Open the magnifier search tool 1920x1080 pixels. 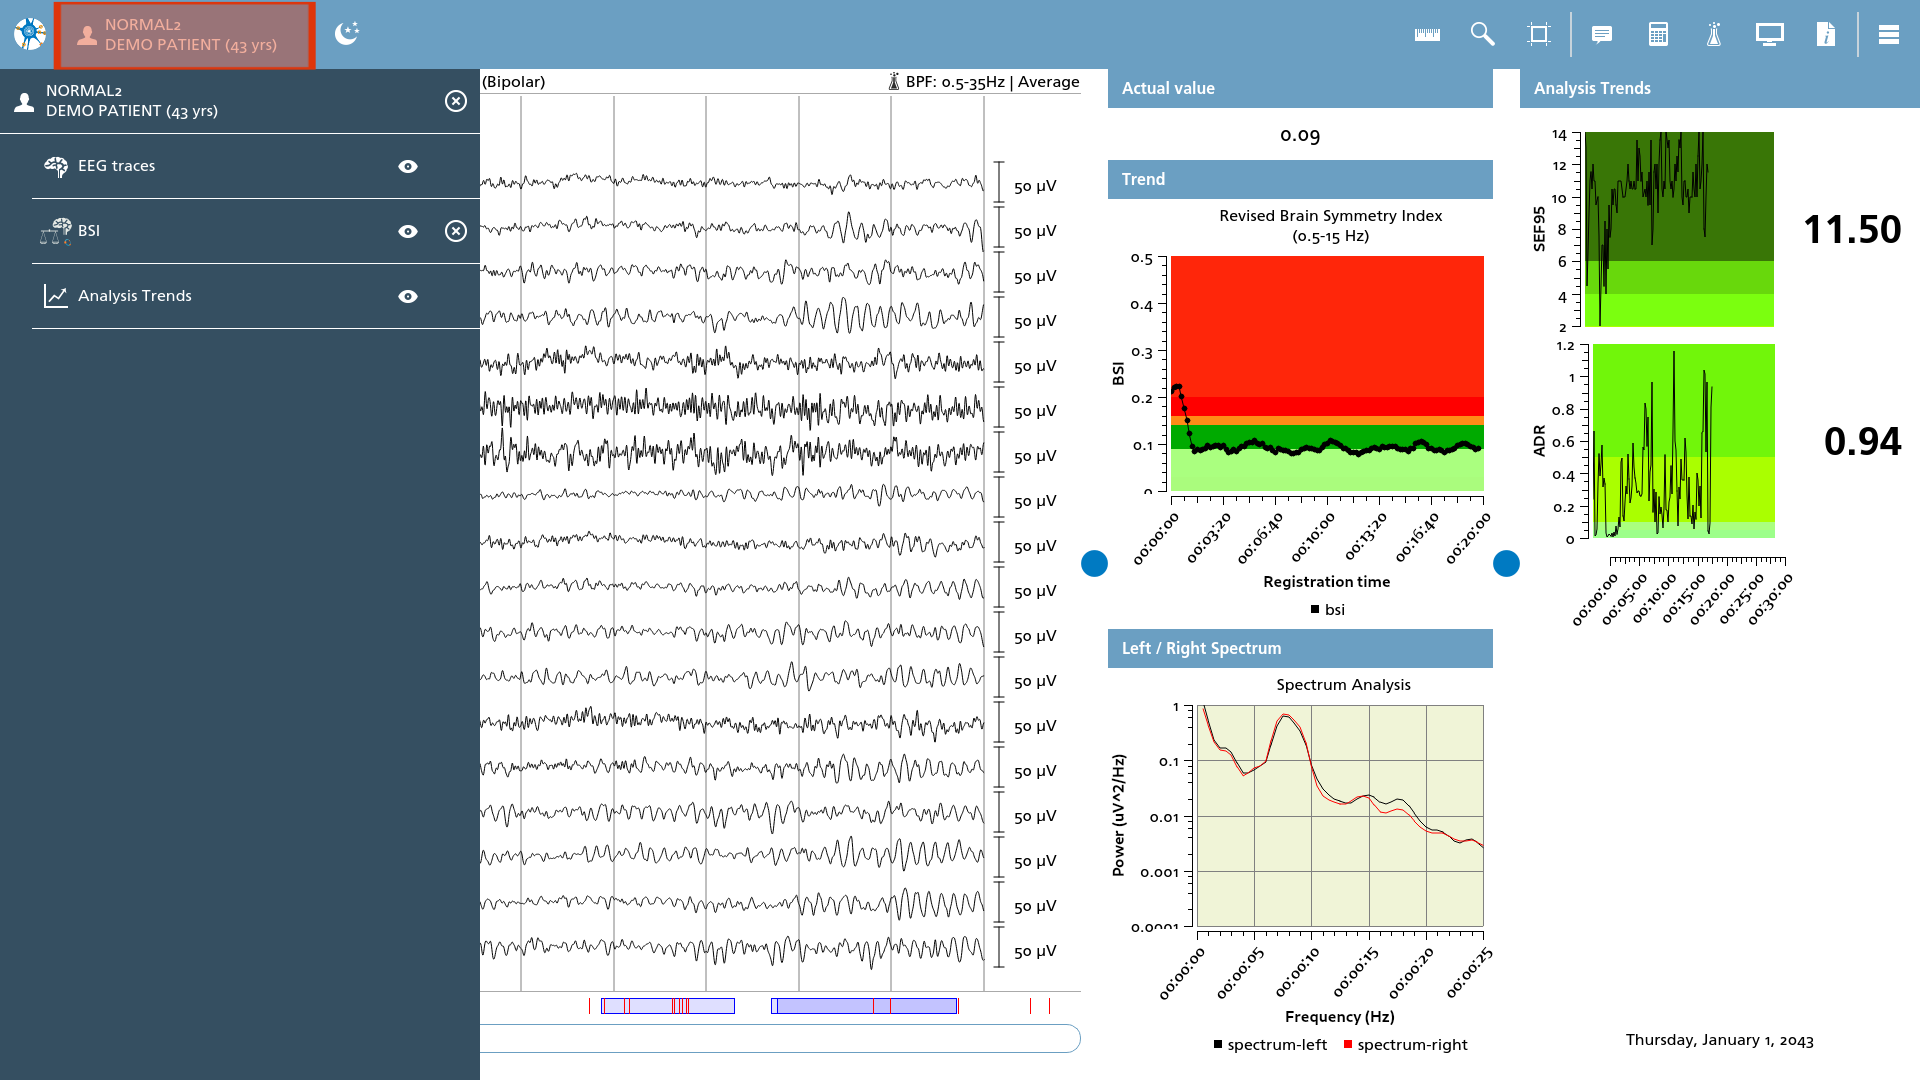coord(1482,34)
